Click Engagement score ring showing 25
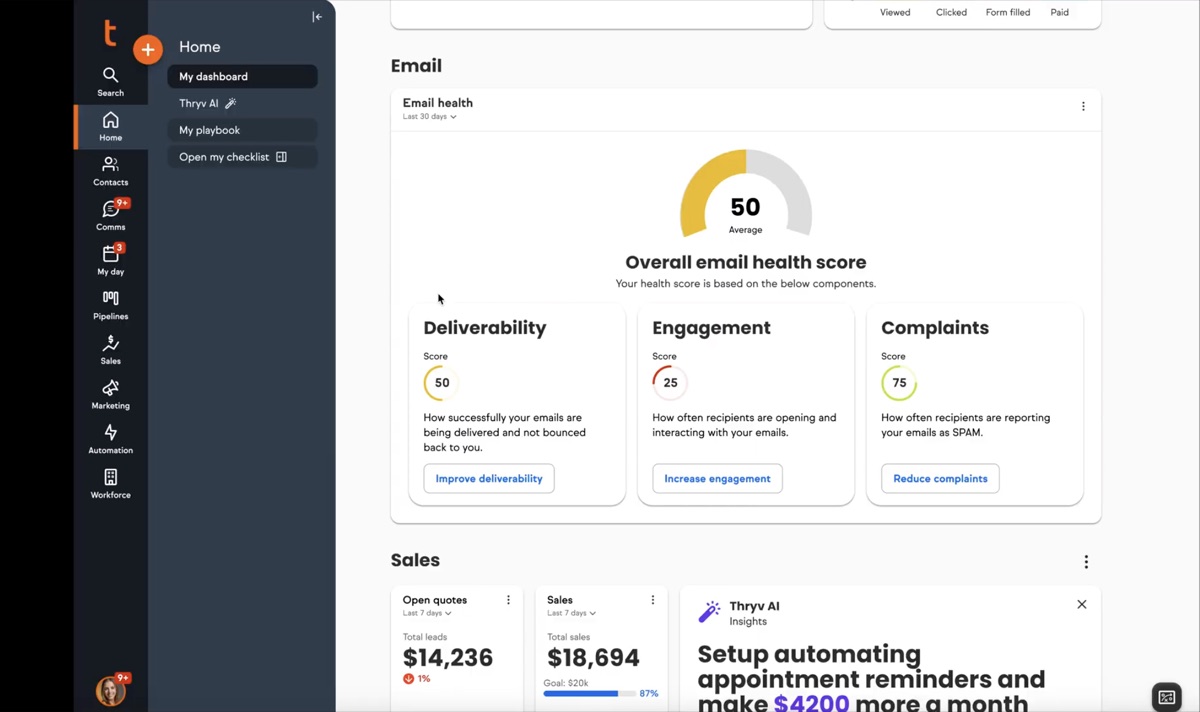 pyautogui.click(x=670, y=383)
